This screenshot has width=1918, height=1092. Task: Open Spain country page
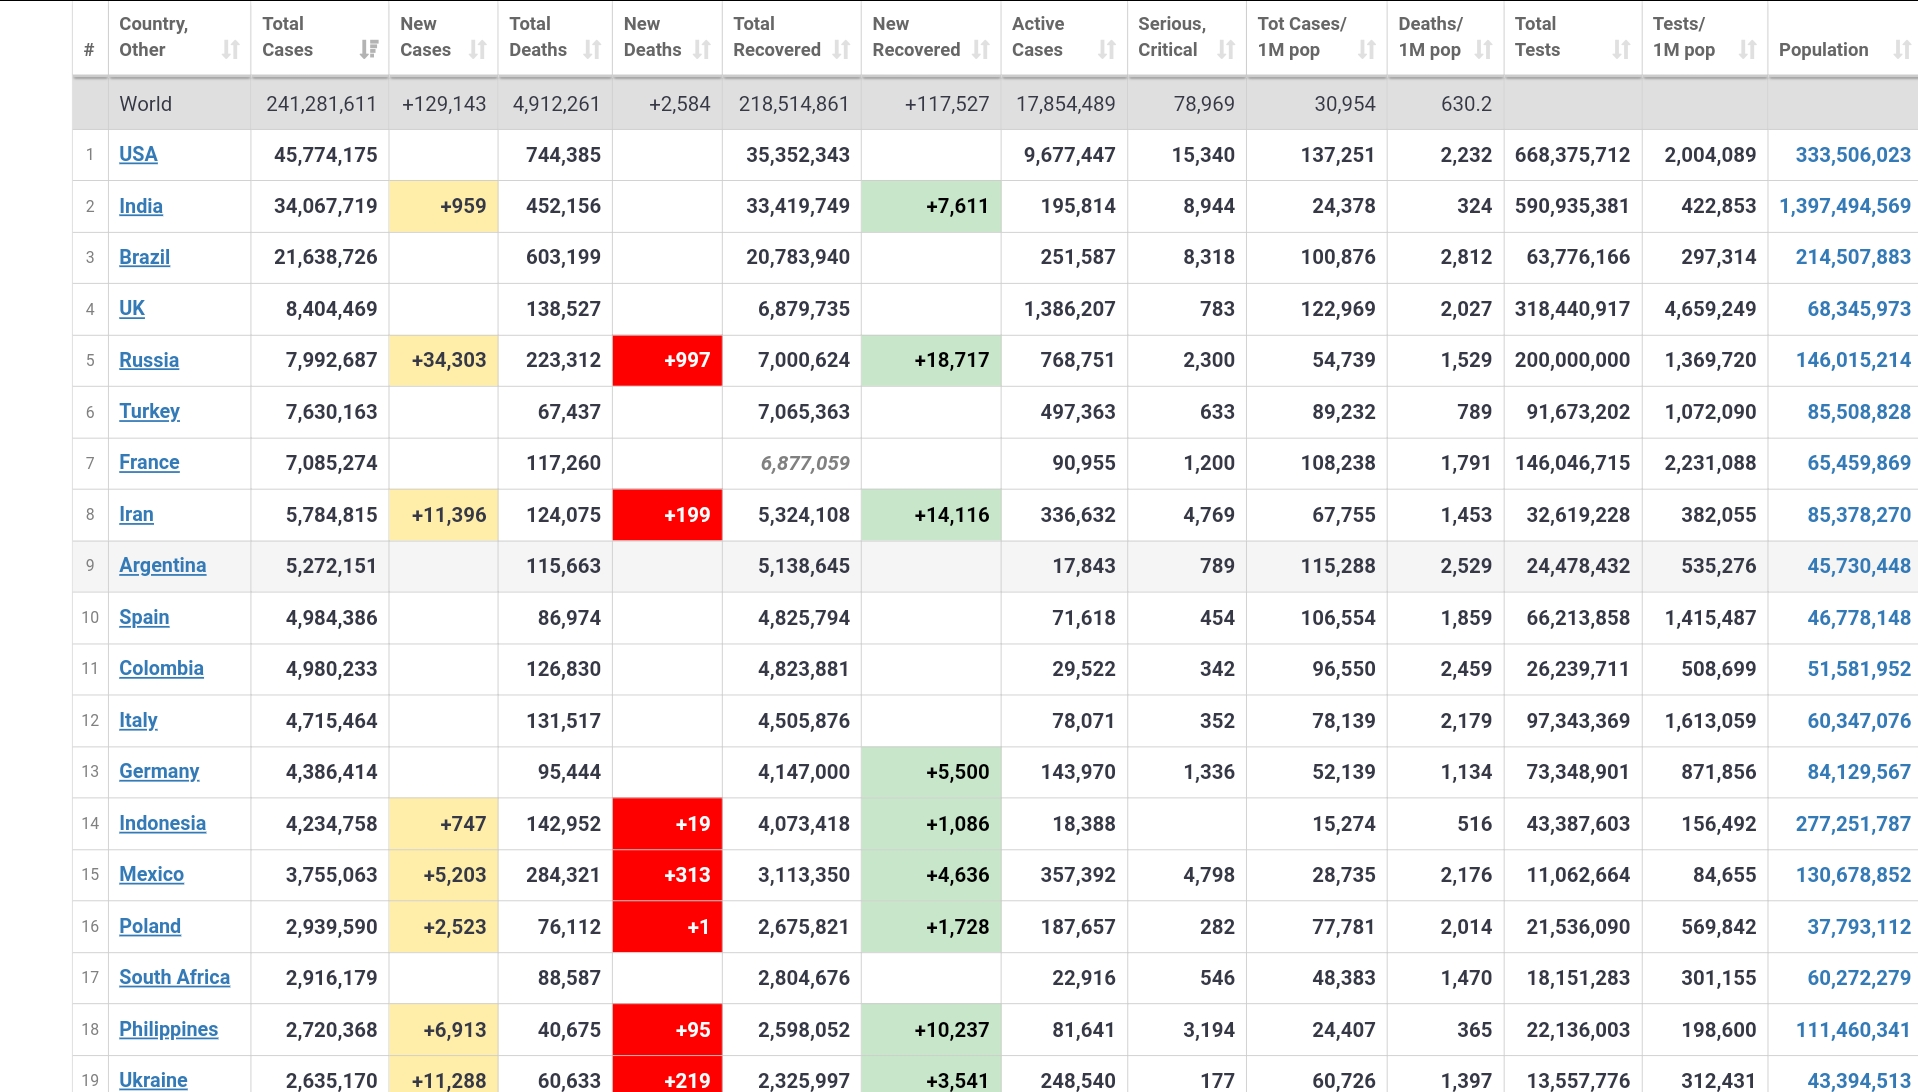pyautogui.click(x=144, y=617)
